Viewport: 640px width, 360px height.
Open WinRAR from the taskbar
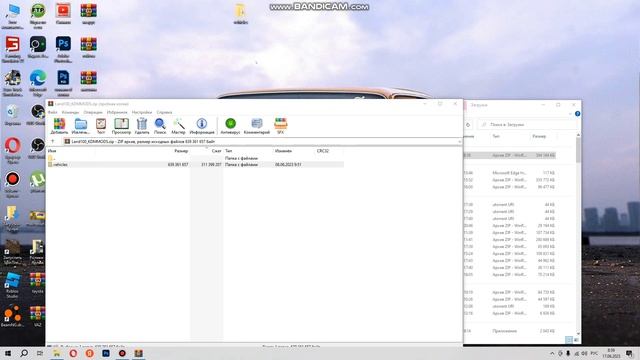[x=138, y=353]
